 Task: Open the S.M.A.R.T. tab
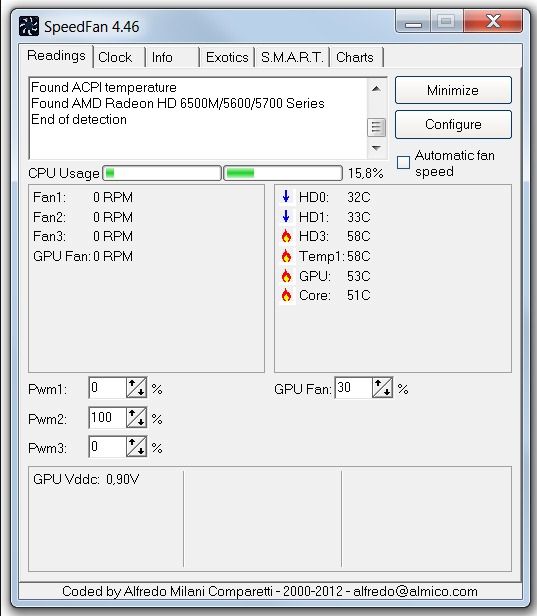pos(292,57)
